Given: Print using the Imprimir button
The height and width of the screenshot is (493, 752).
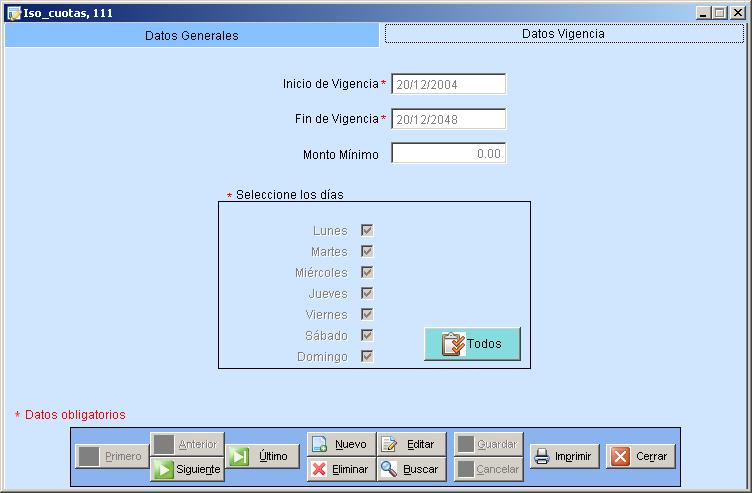Looking at the screenshot, I should (x=564, y=456).
